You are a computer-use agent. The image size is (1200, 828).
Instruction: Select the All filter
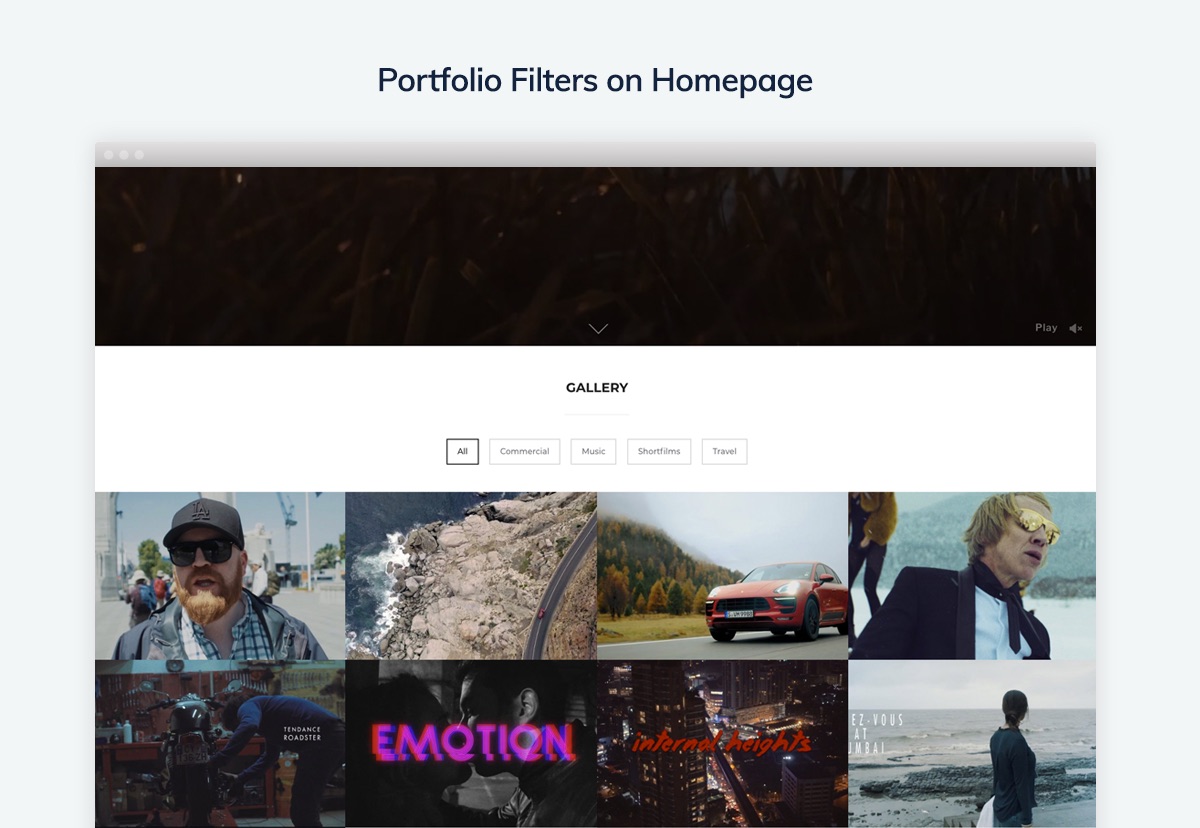(463, 451)
